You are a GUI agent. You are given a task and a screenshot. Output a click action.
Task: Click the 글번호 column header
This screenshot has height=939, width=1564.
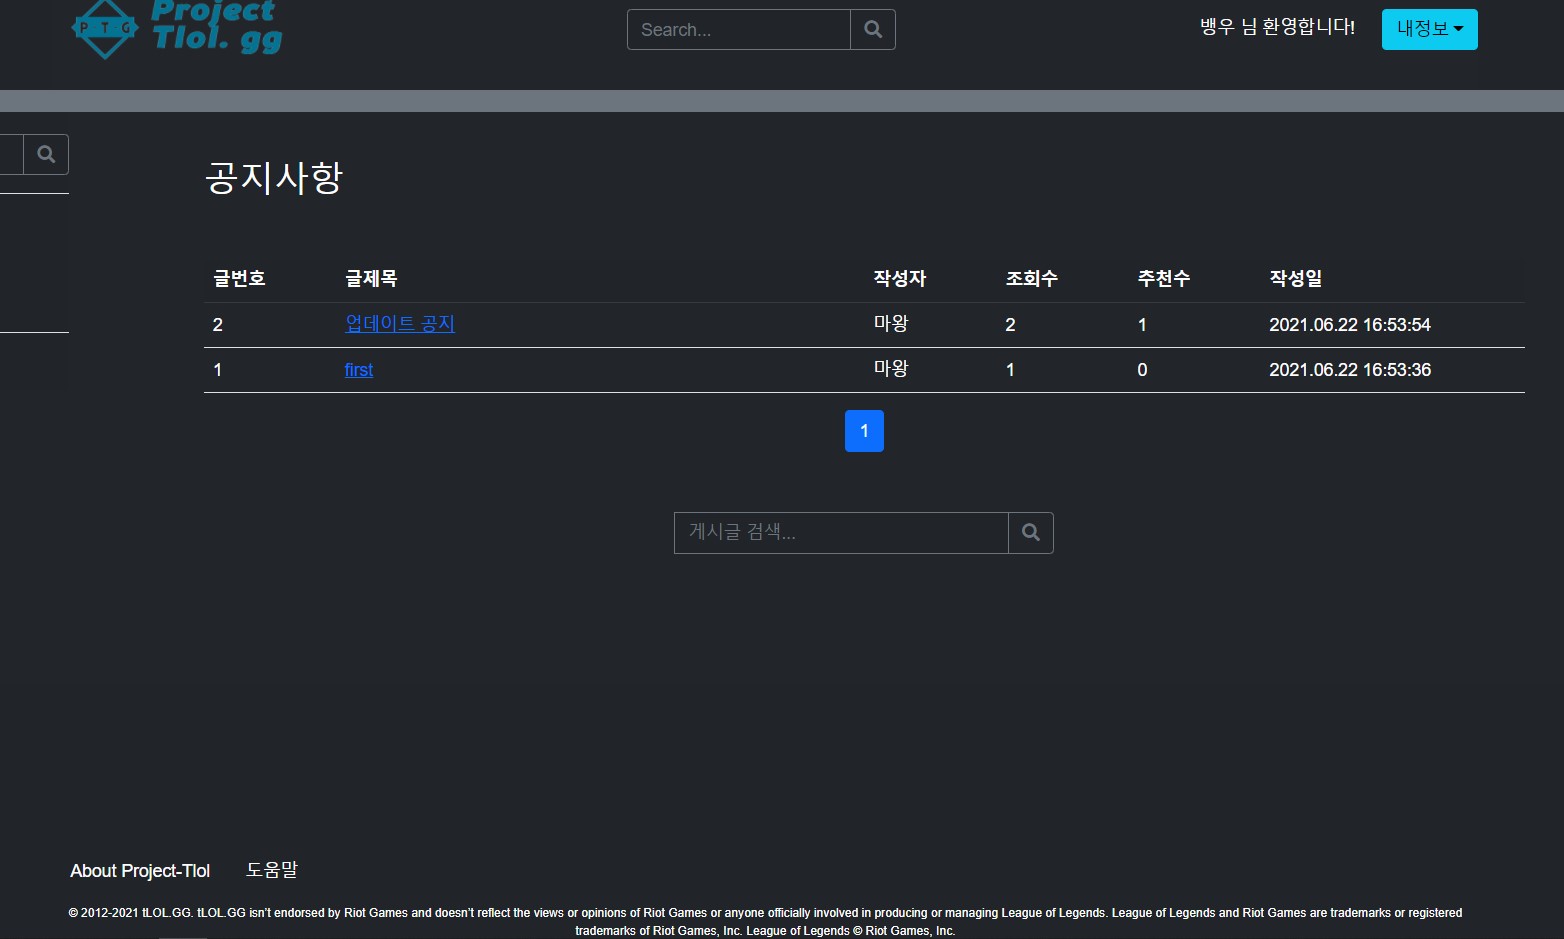(240, 279)
